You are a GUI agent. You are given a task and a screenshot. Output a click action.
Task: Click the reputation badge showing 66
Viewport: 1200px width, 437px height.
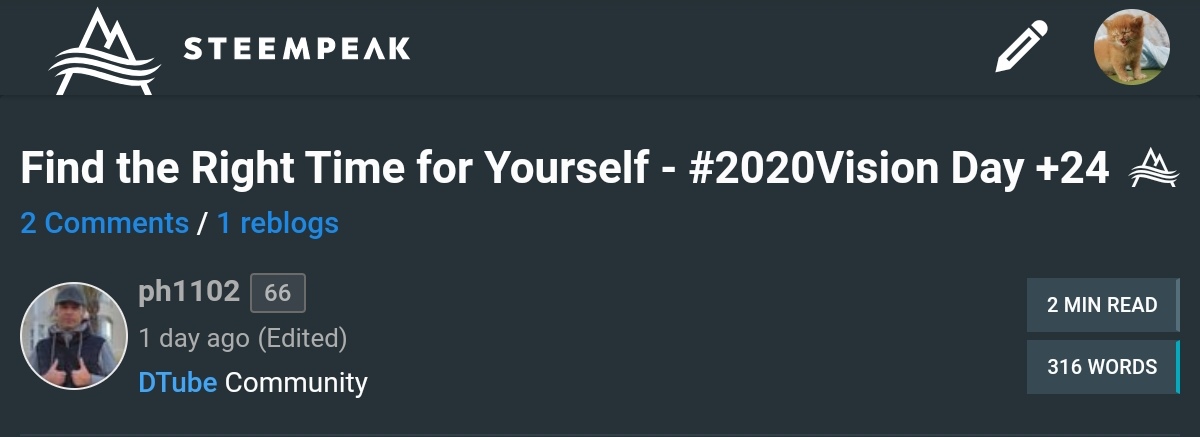point(277,293)
